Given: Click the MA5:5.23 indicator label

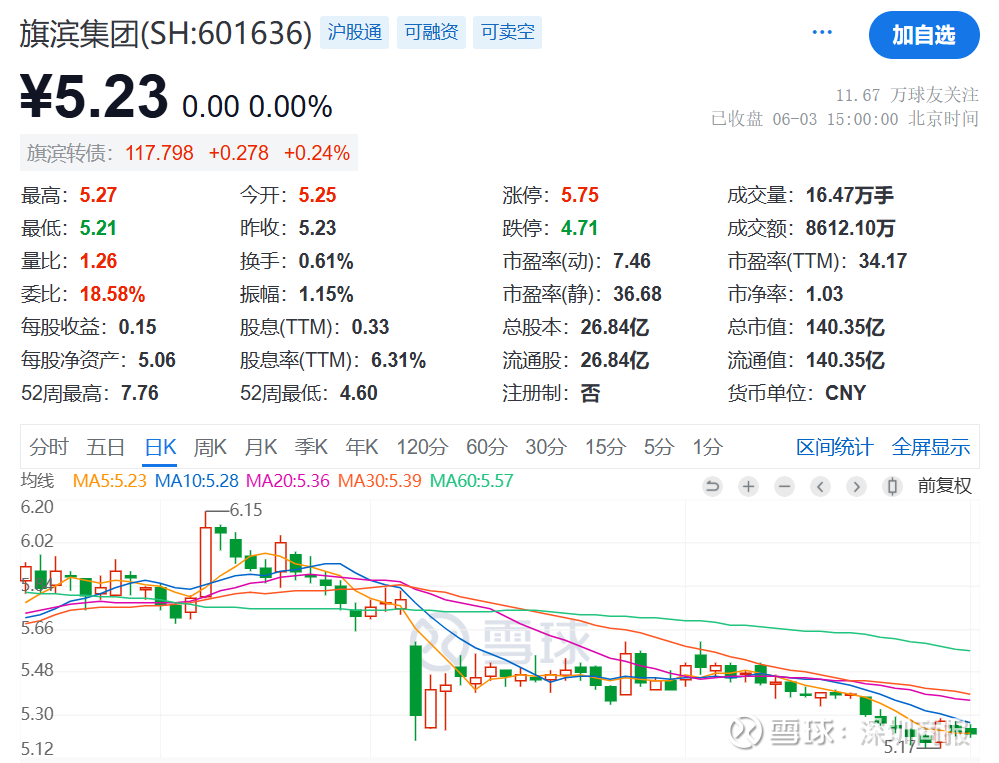Looking at the screenshot, I should [110, 481].
